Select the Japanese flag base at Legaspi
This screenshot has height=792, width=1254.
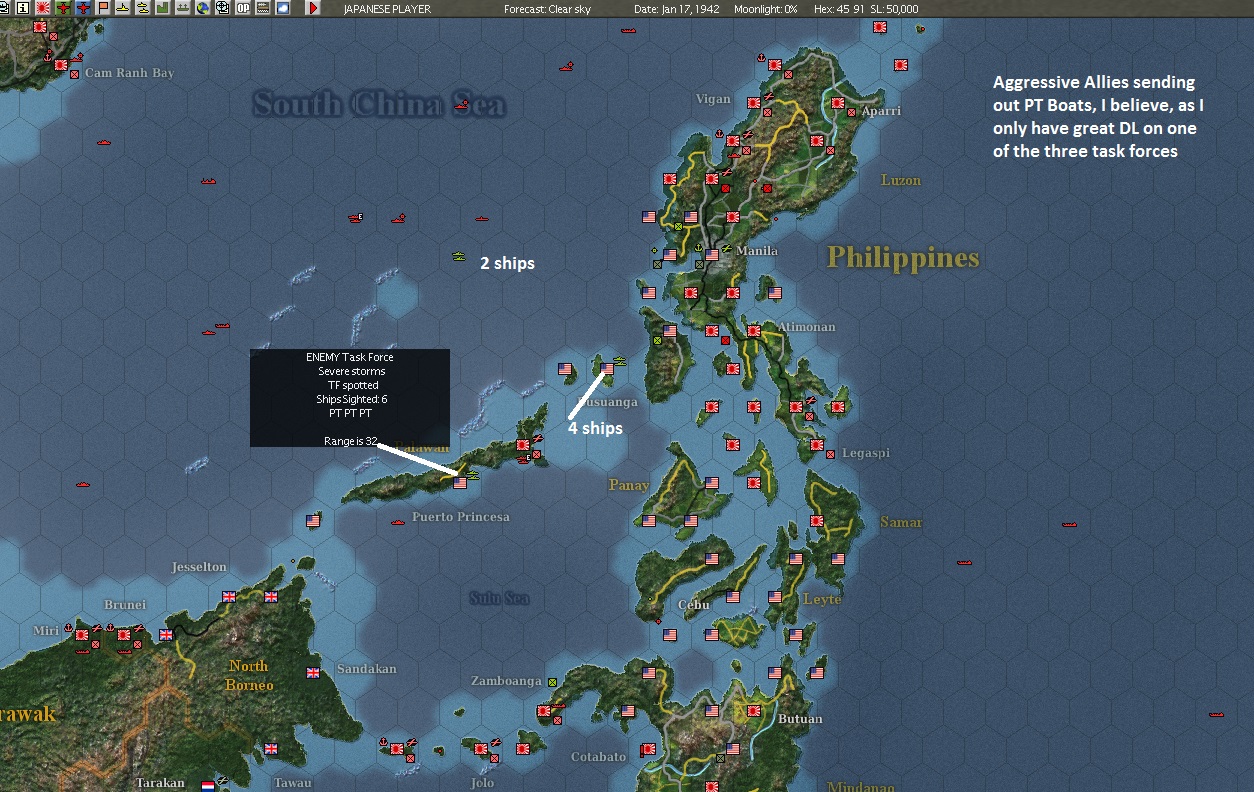pos(816,444)
